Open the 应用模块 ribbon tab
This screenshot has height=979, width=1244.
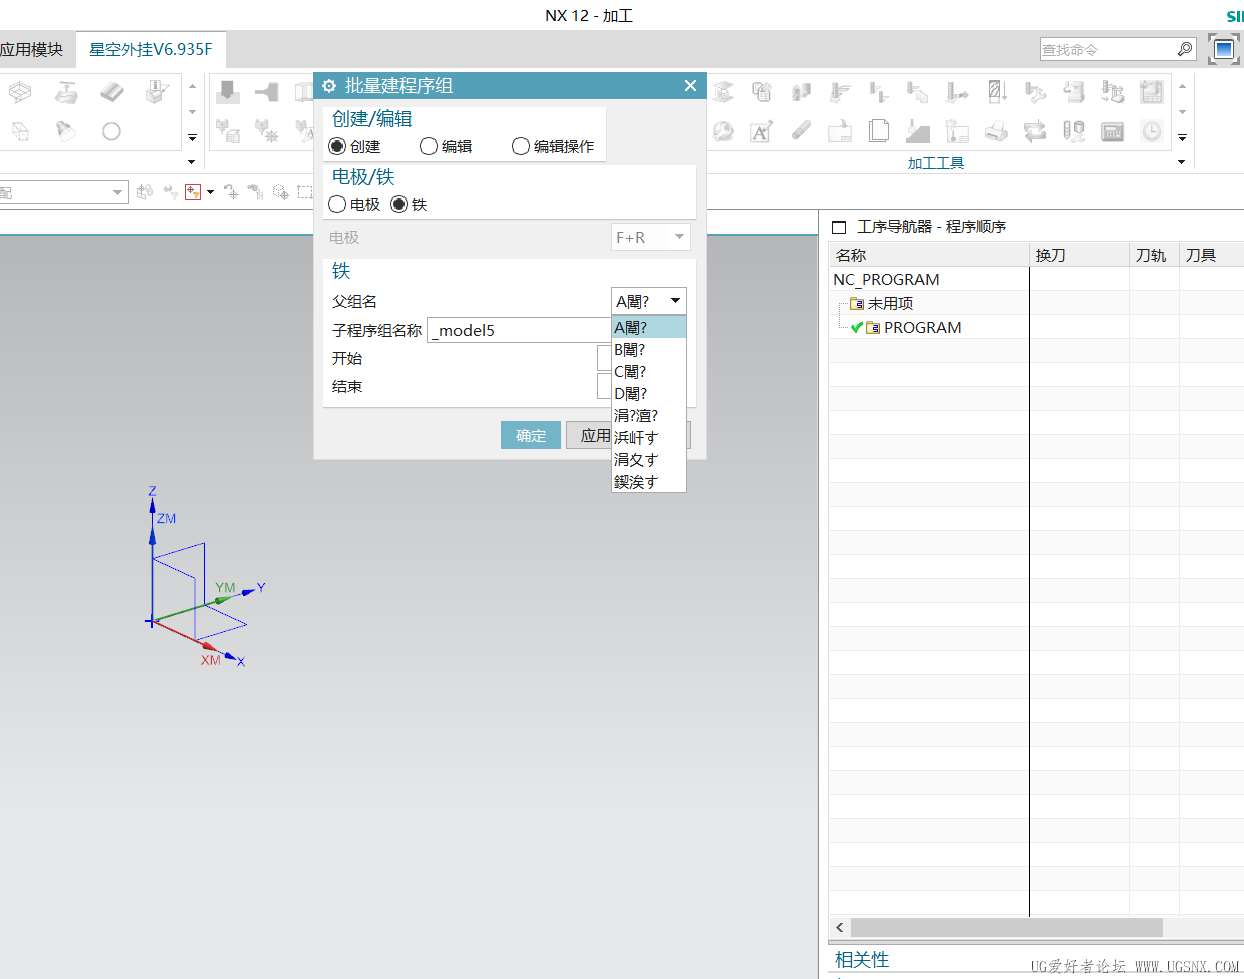tap(32, 49)
